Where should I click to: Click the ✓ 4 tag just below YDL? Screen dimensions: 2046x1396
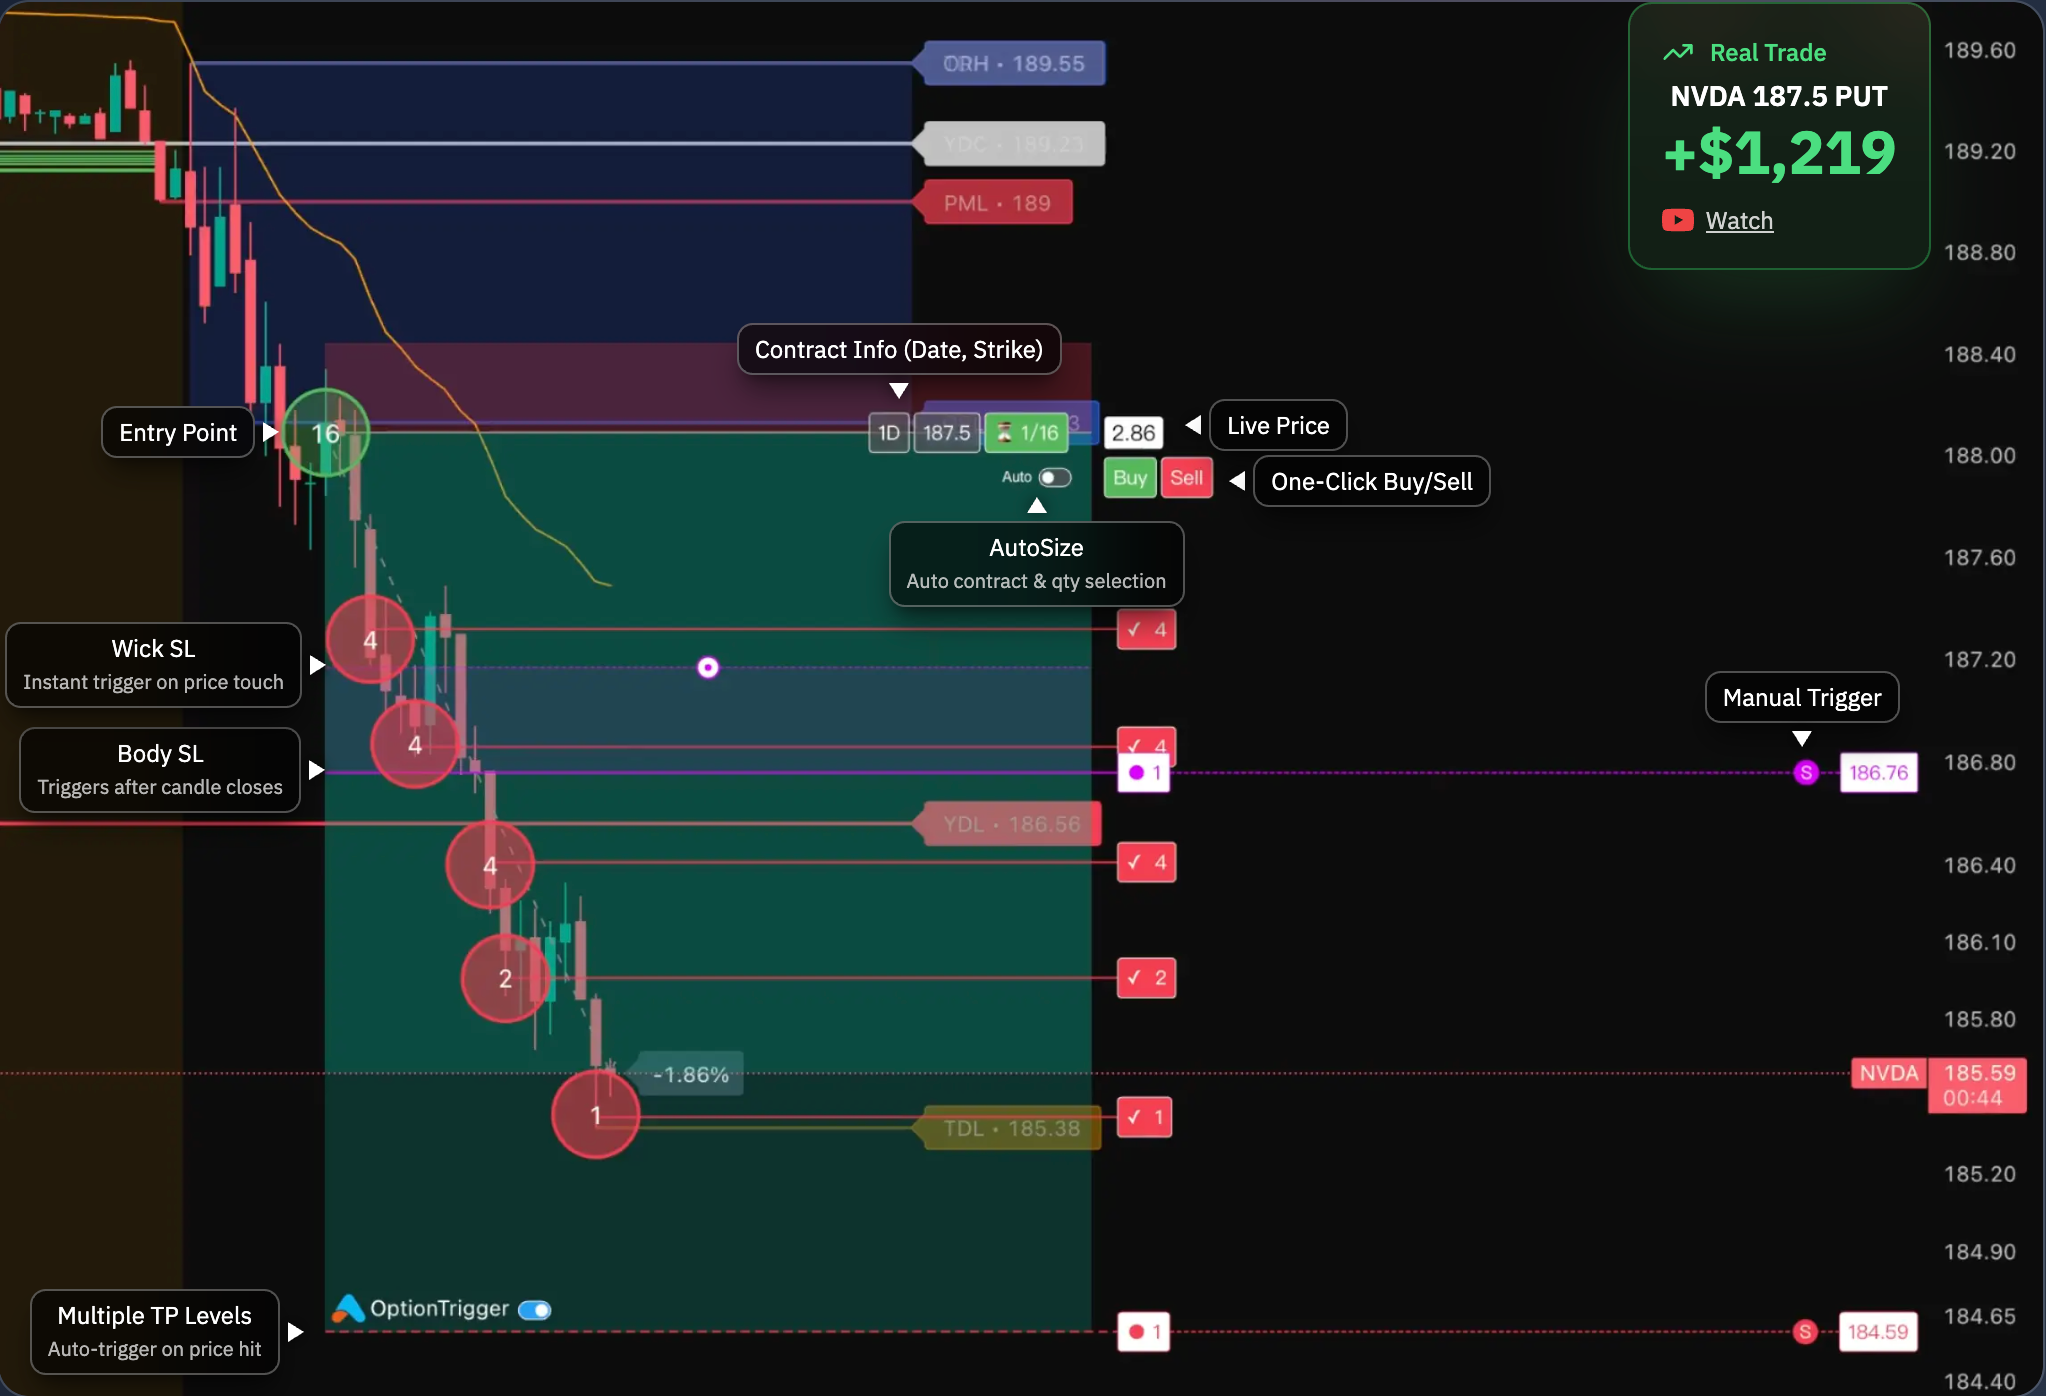[x=1146, y=862]
